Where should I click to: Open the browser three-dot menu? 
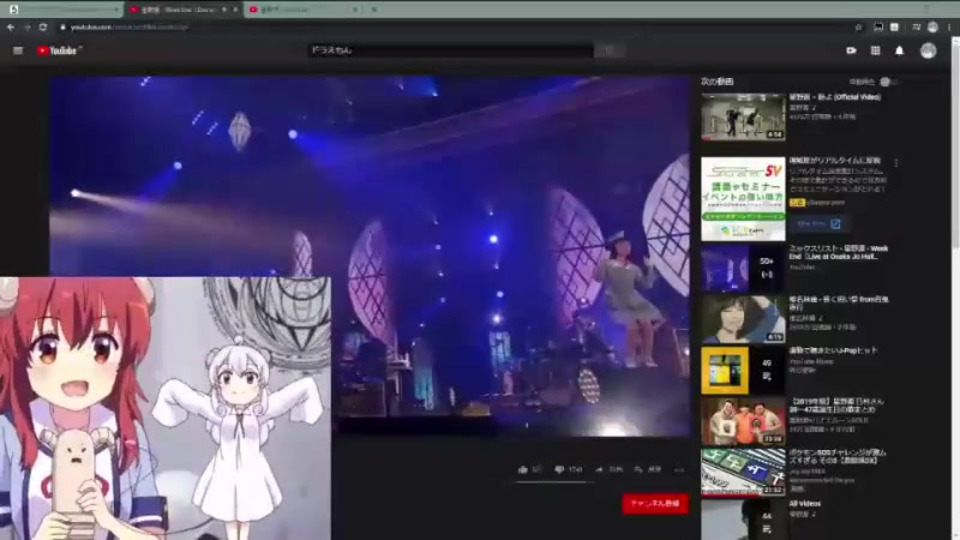click(950, 27)
